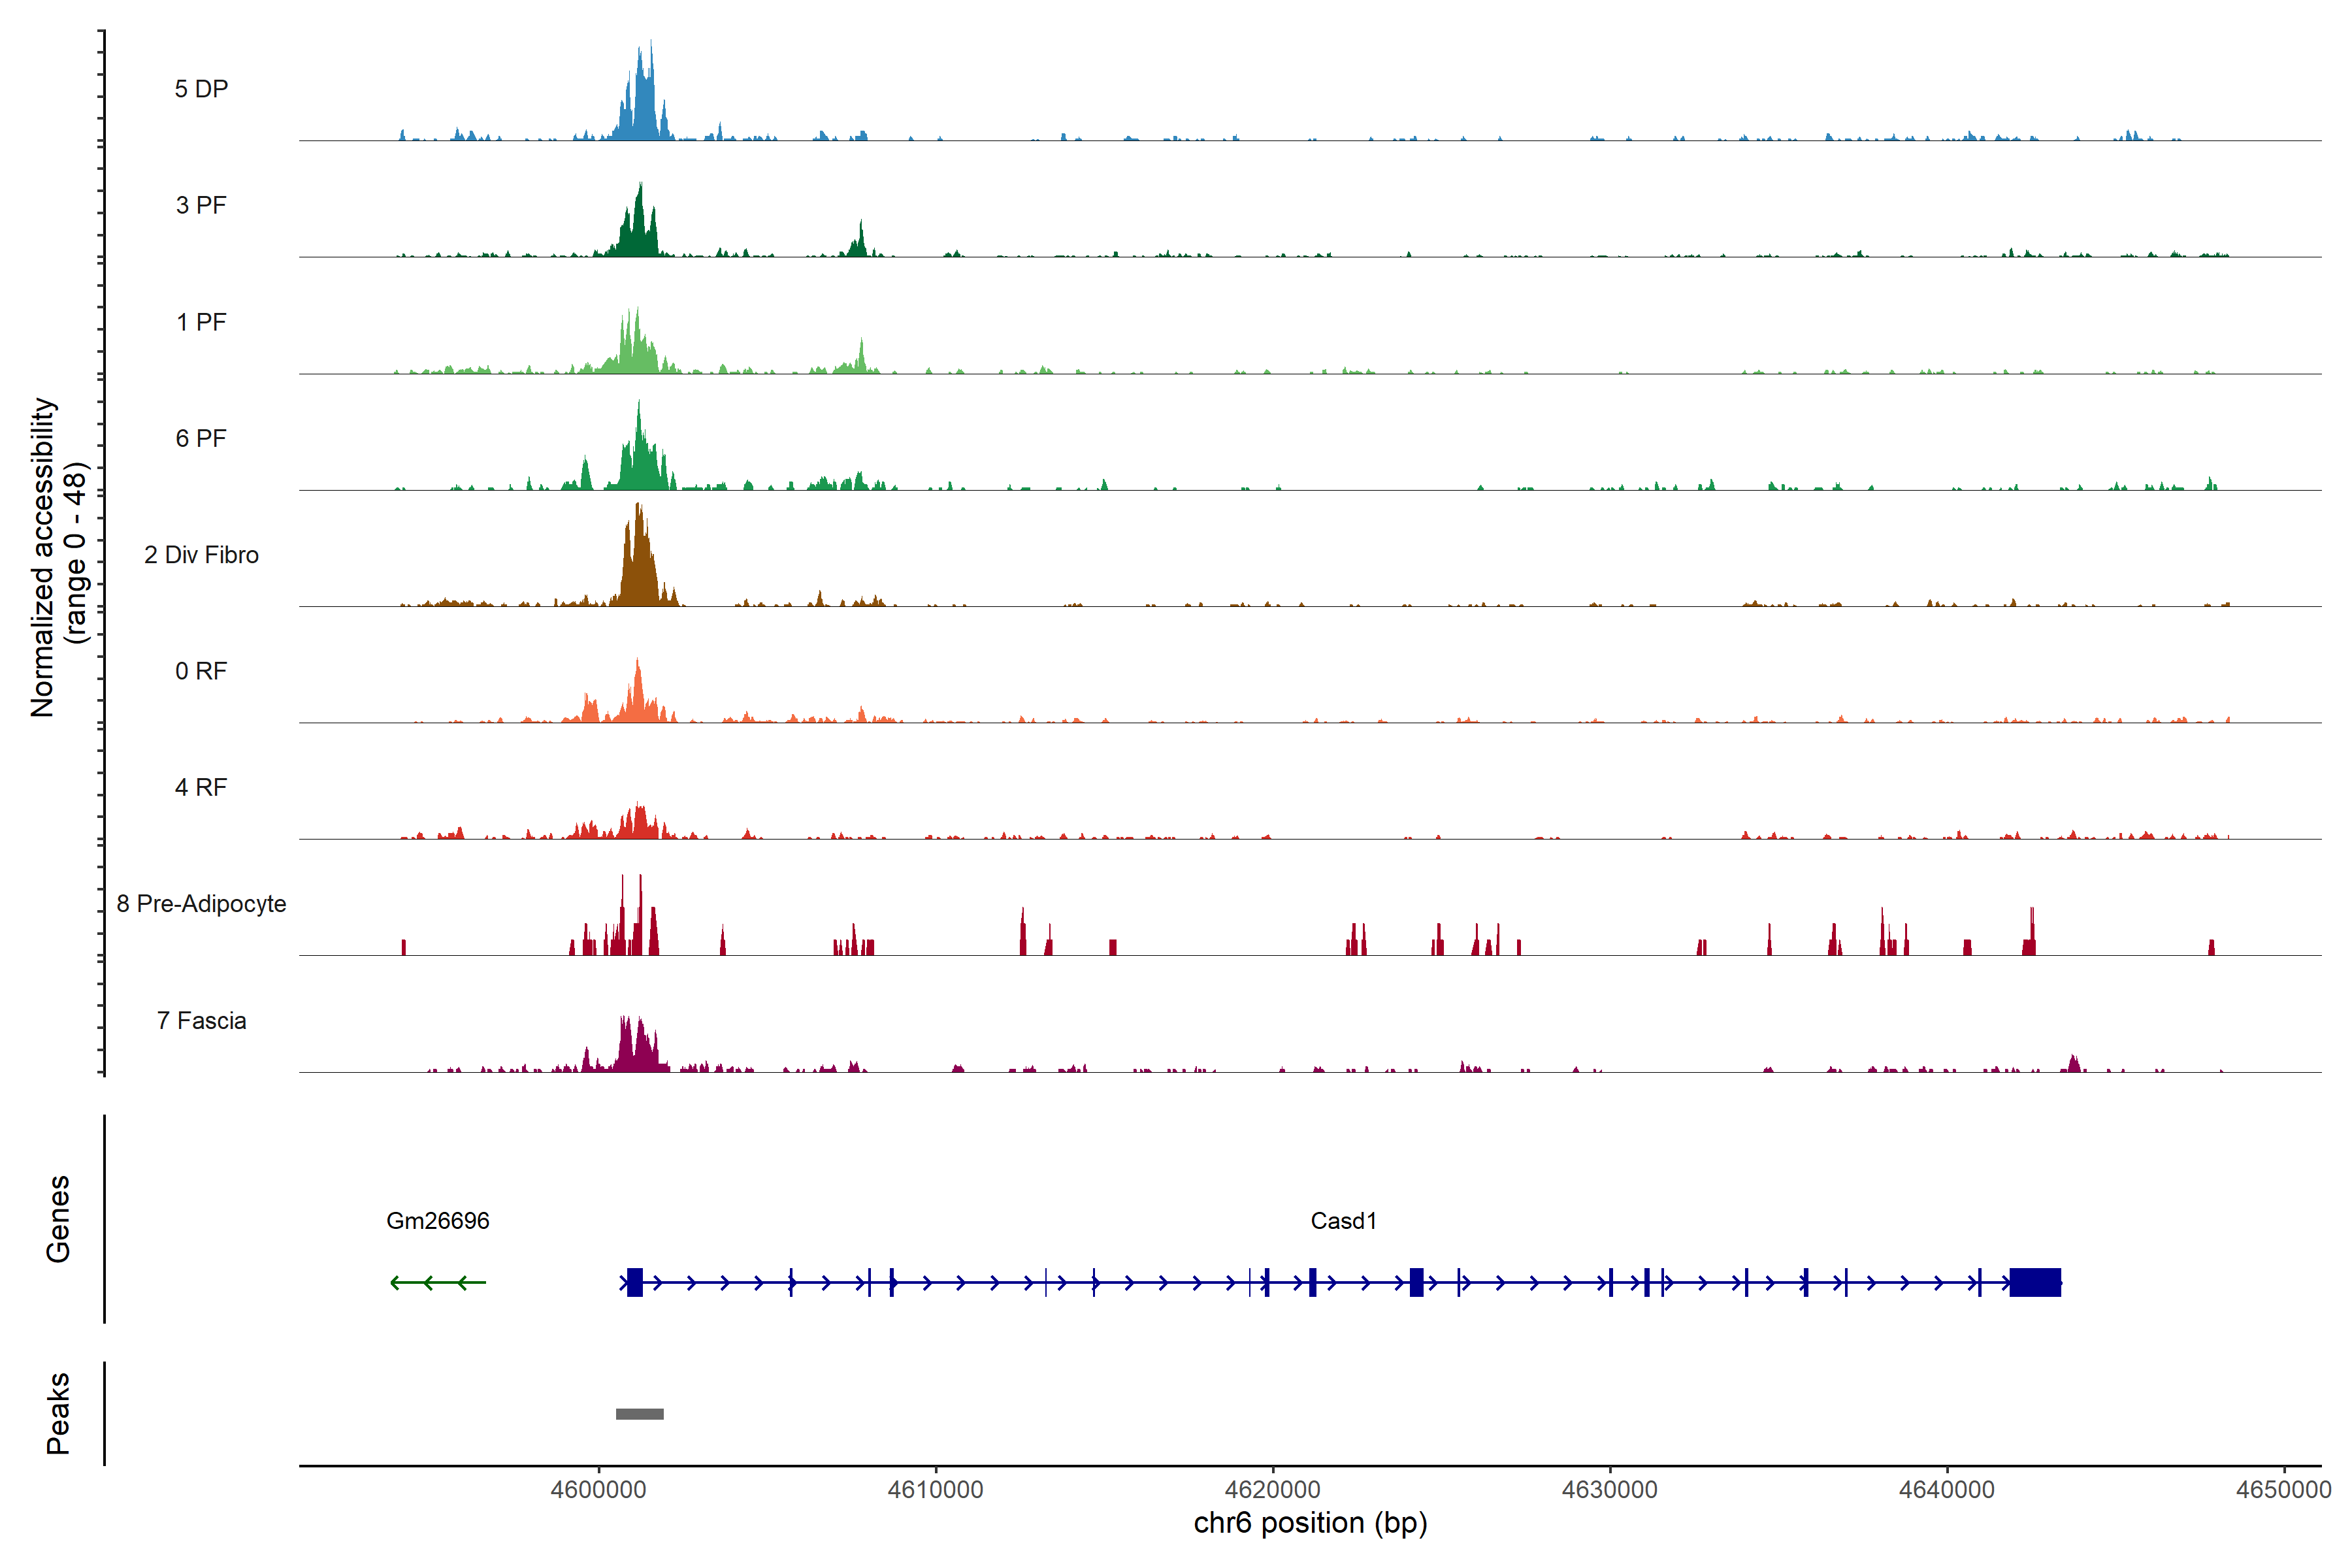Click the 3 PF track label
Image resolution: width=2352 pixels, height=1568 pixels.
(x=201, y=205)
